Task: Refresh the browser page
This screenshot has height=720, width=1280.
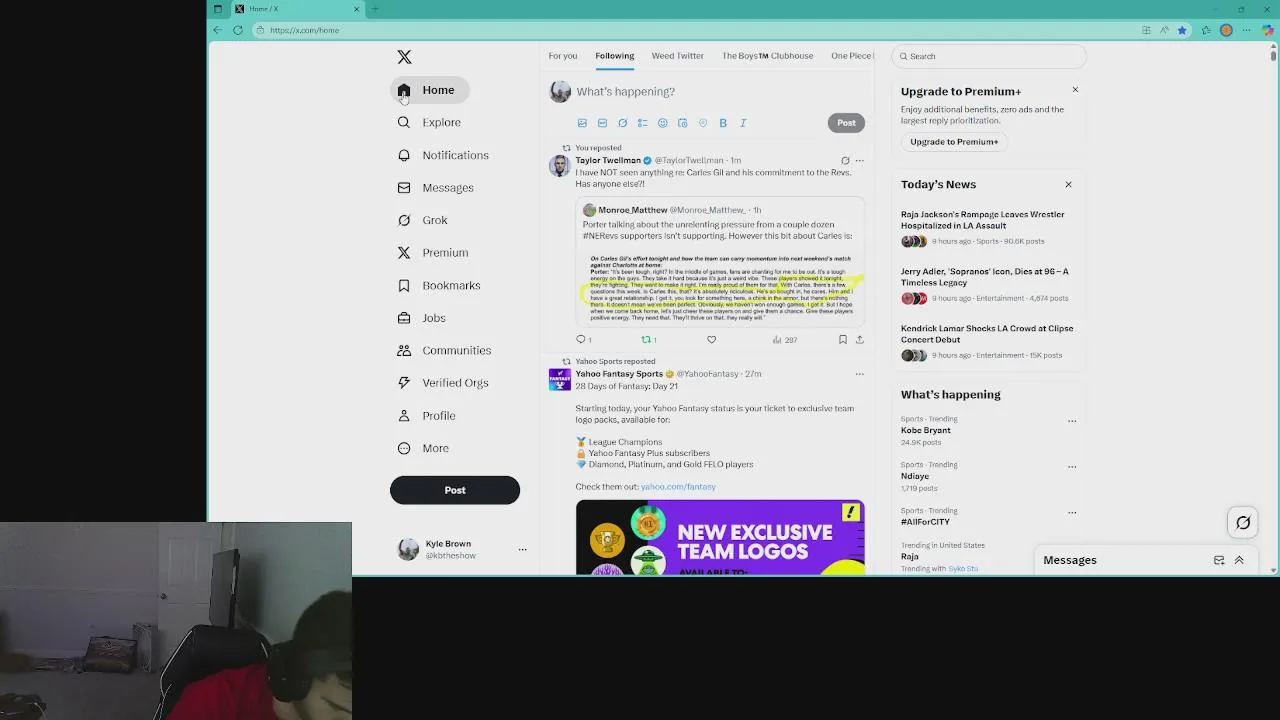Action: (x=238, y=30)
